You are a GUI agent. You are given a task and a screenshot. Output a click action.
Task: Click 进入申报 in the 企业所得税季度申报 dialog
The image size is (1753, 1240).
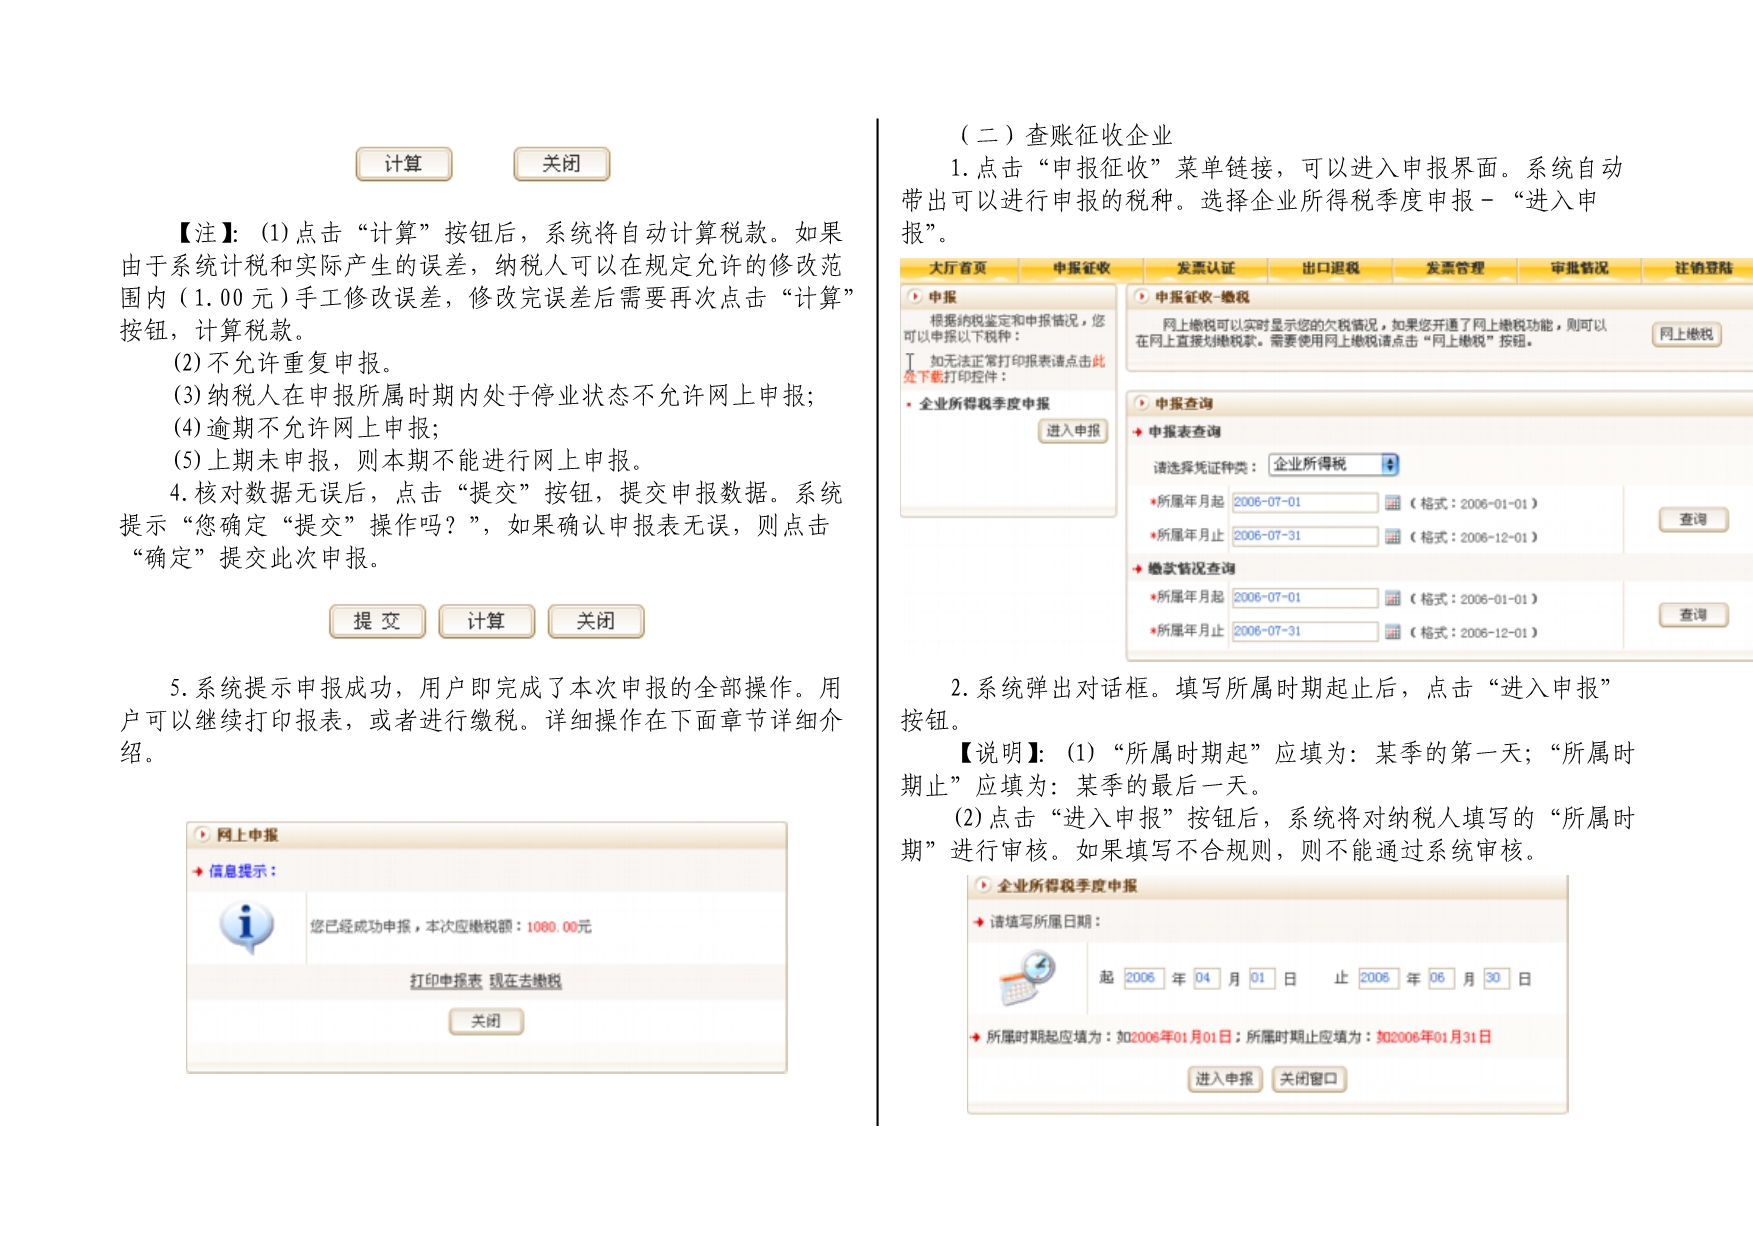pos(1225,1079)
